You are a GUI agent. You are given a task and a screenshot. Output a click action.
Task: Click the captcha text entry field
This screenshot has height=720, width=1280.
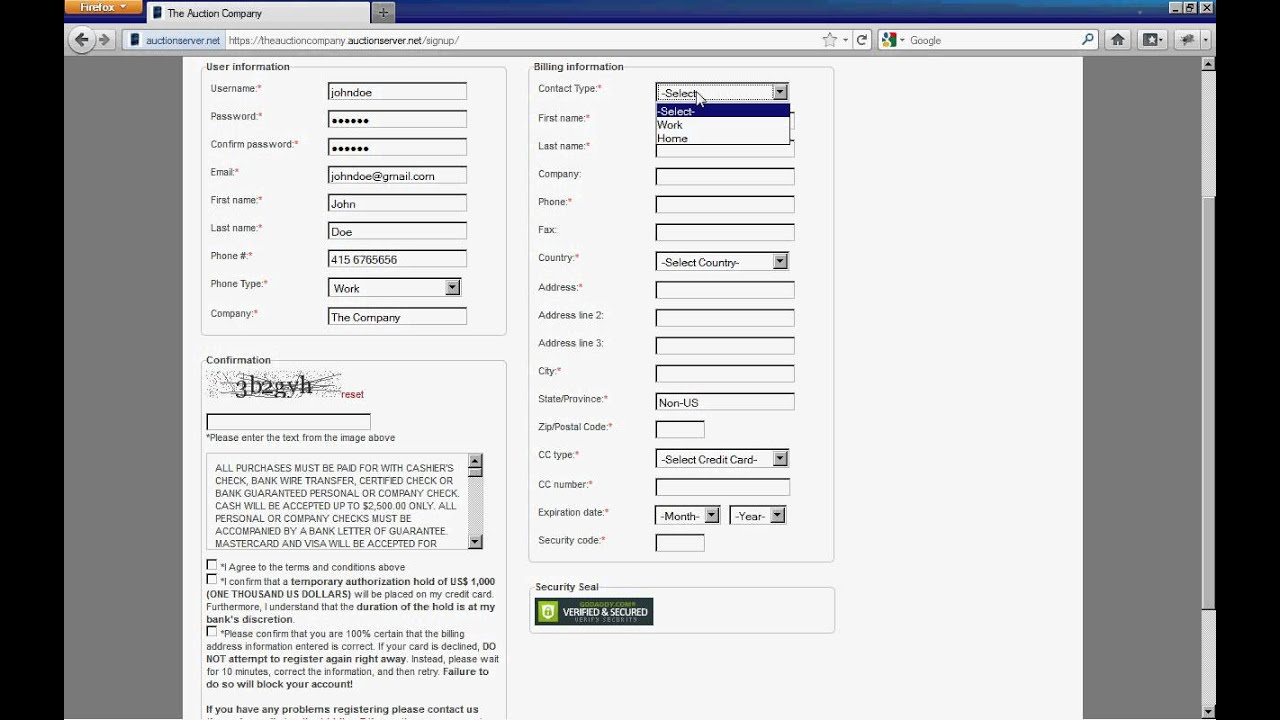pos(288,422)
